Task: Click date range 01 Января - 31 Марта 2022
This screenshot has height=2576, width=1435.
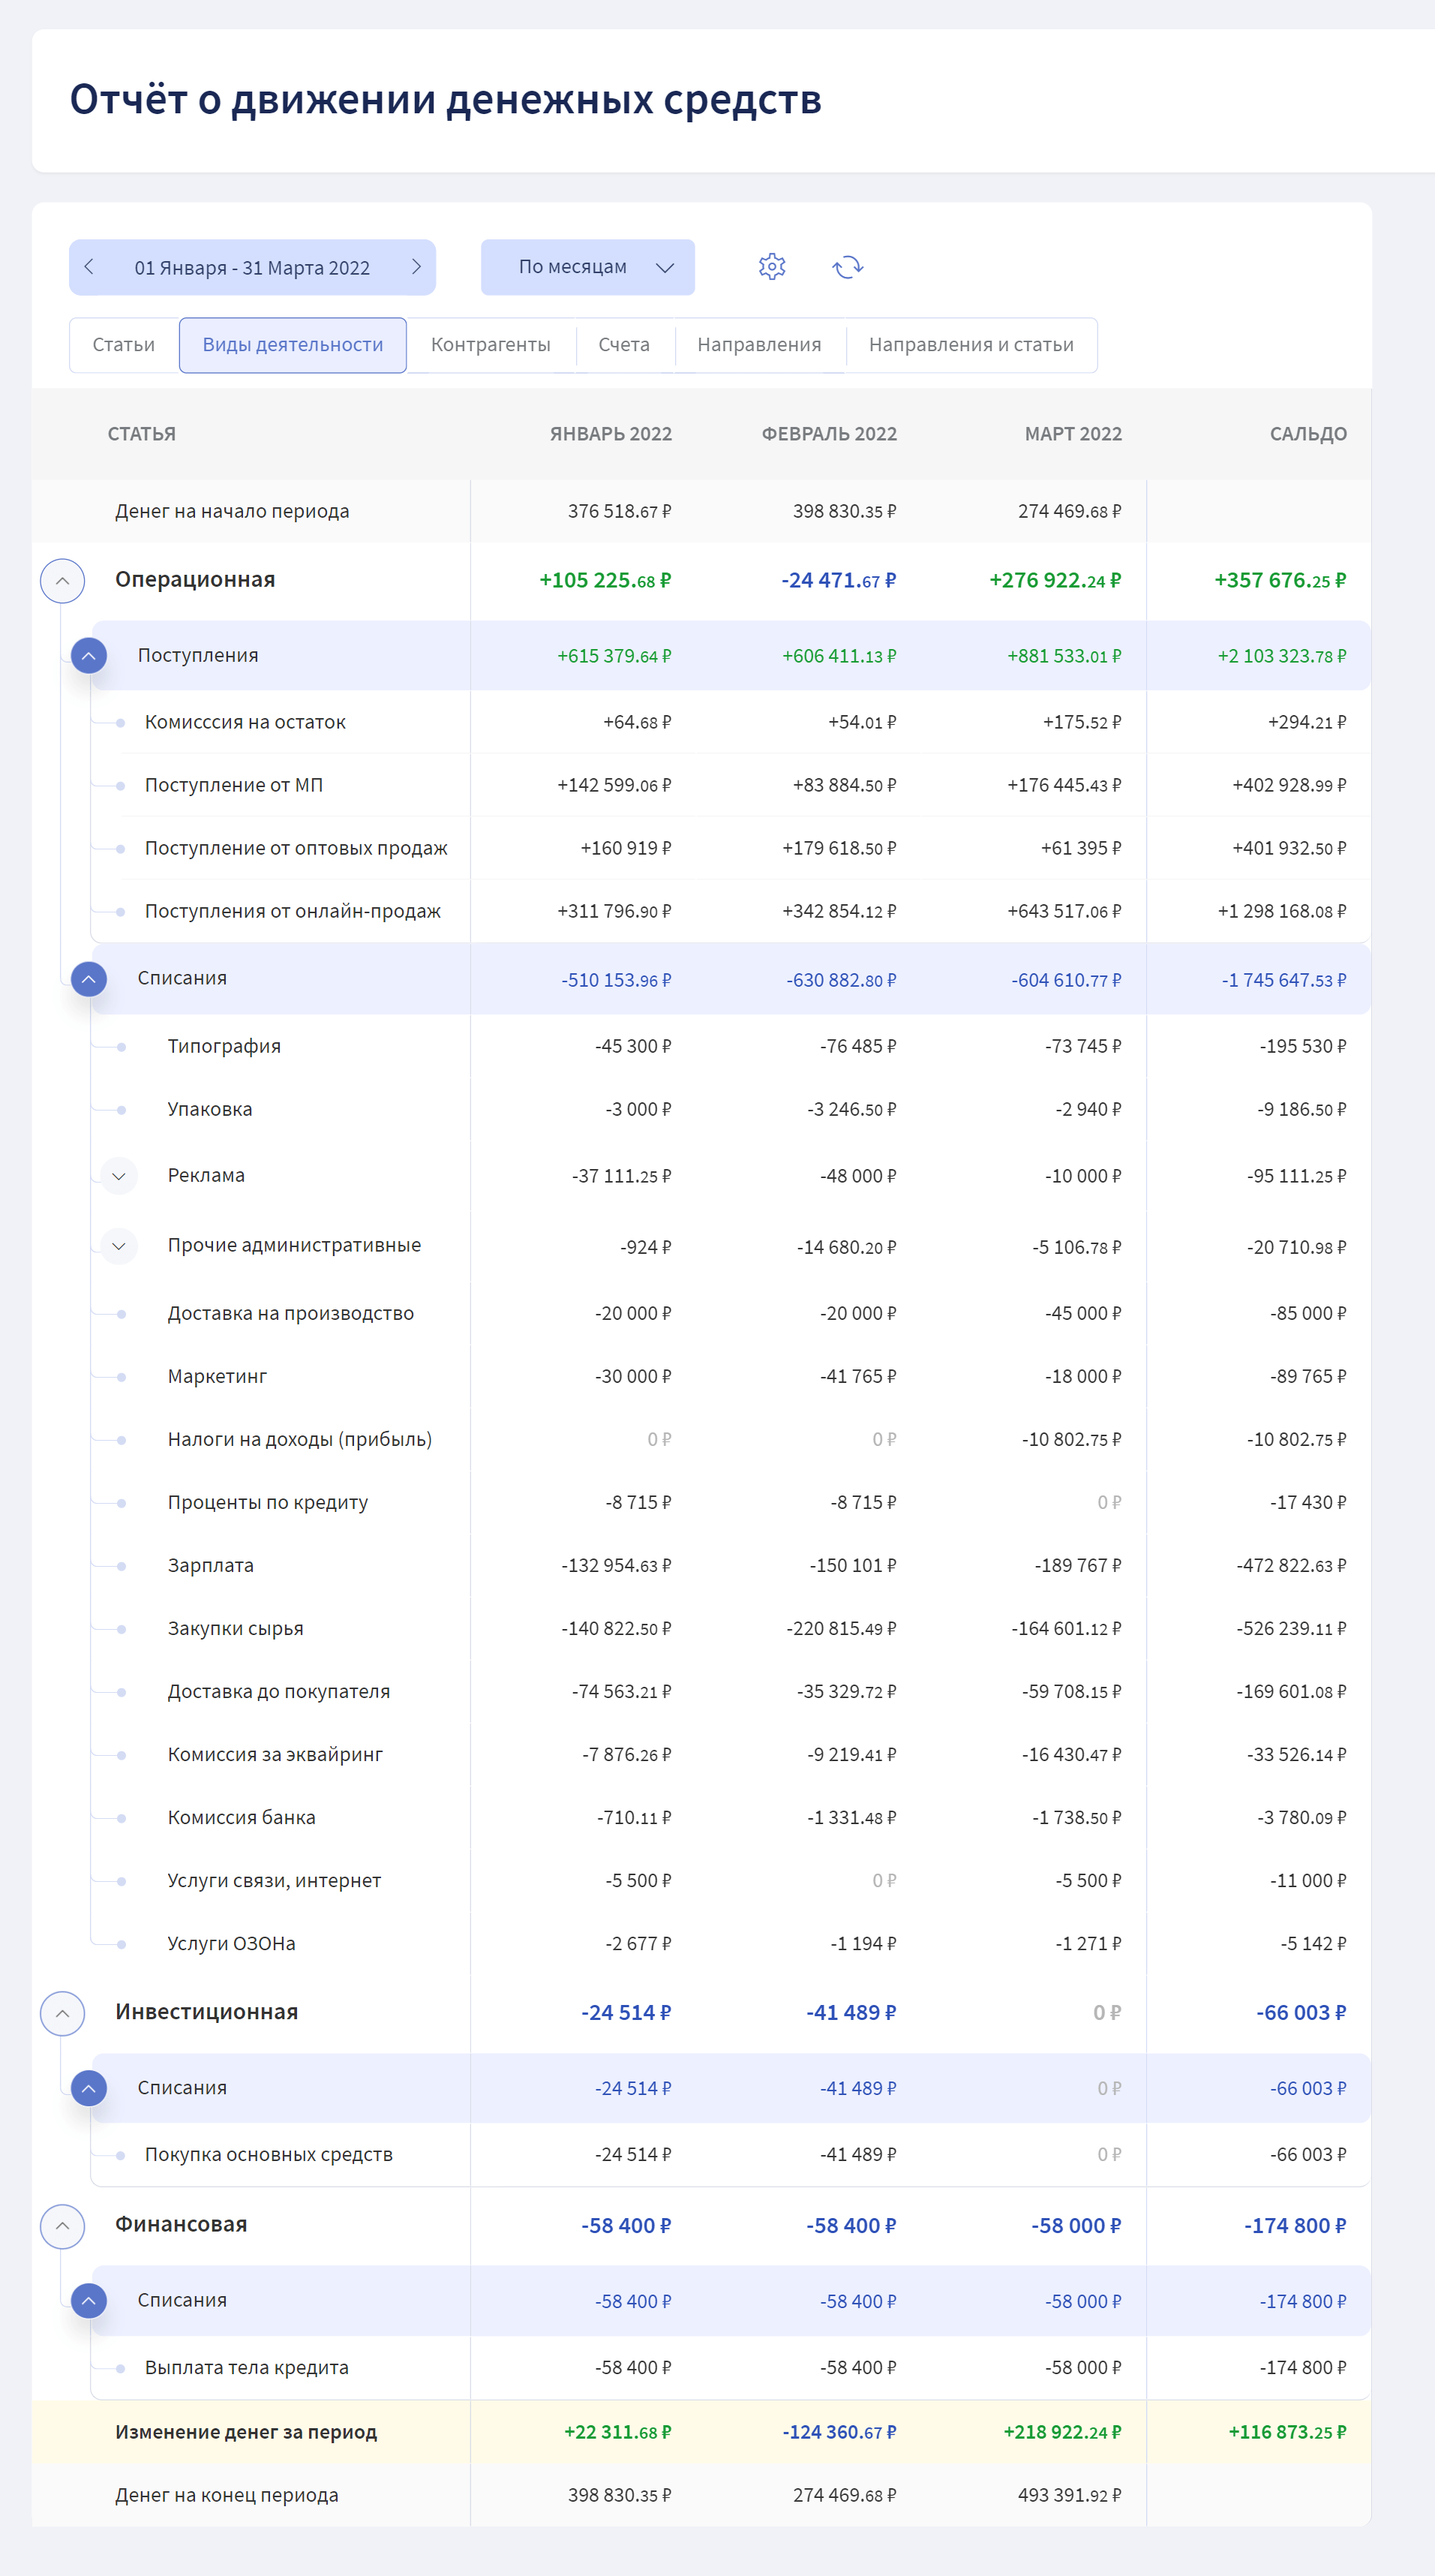Action: (x=252, y=268)
